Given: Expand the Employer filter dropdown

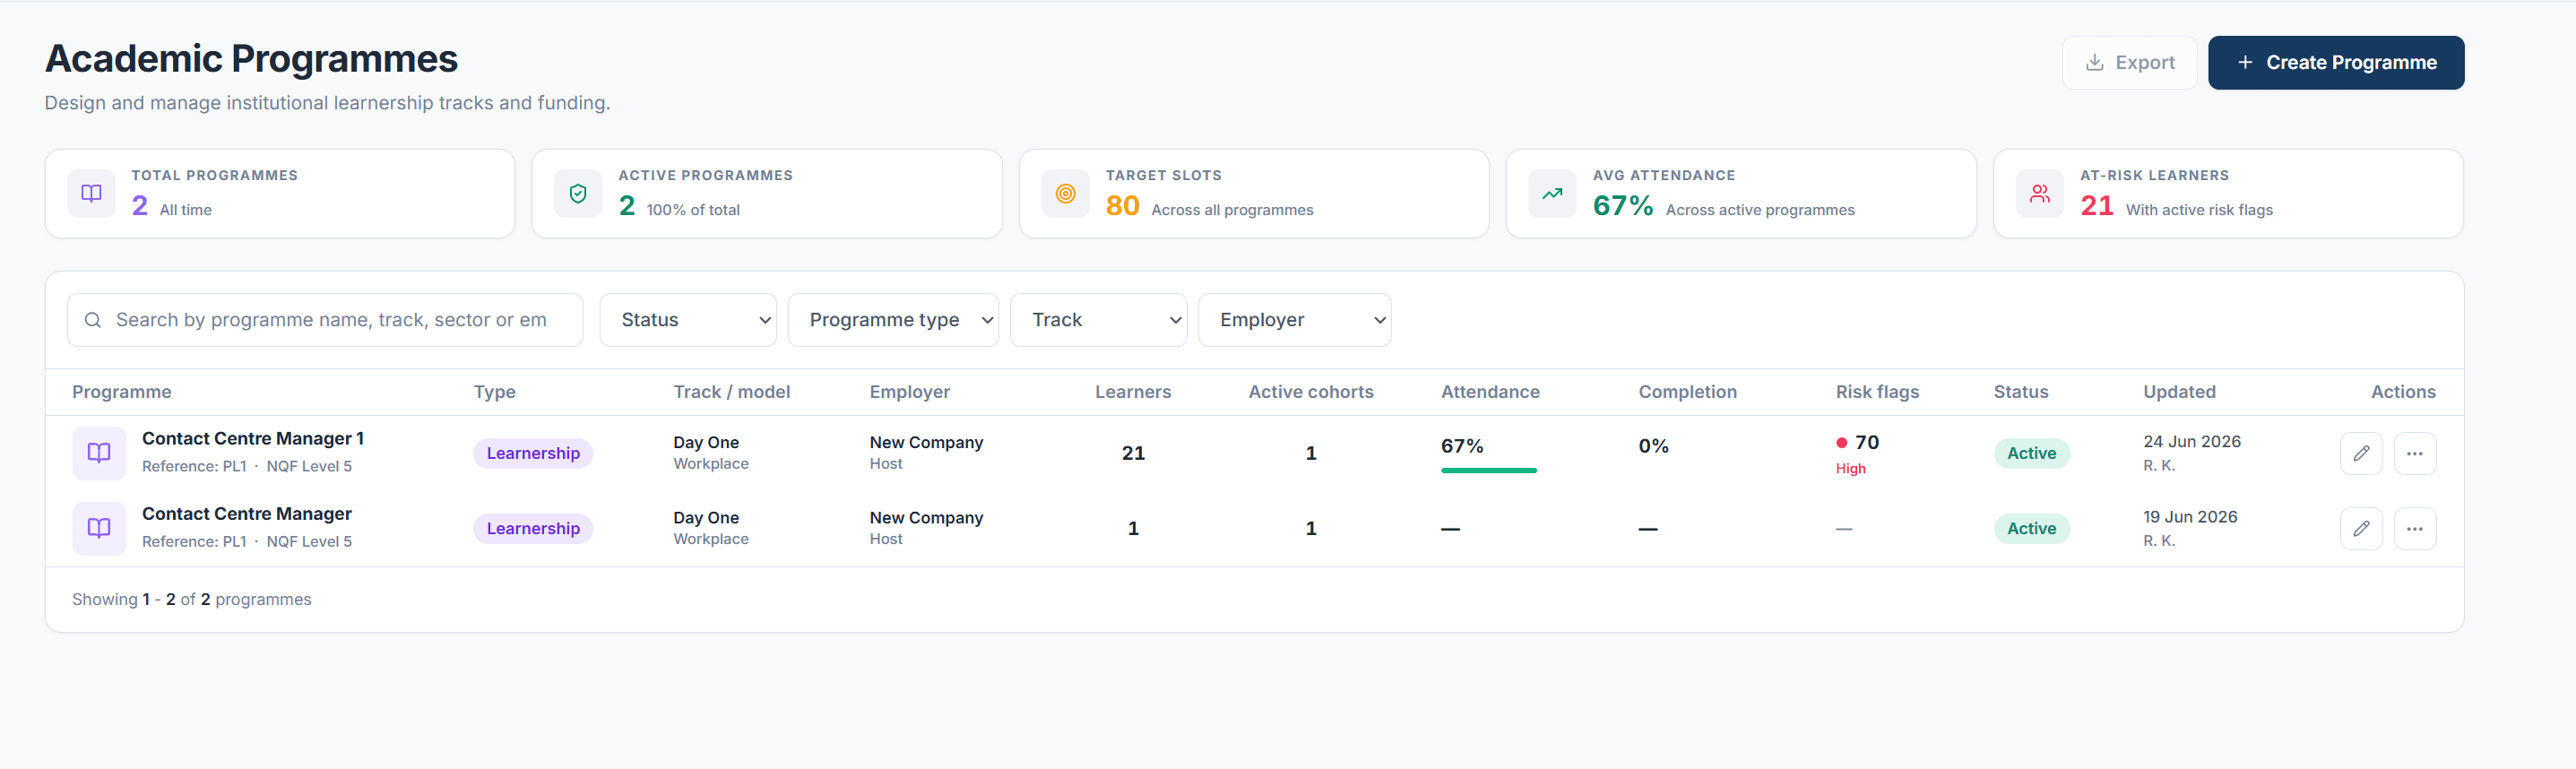Looking at the screenshot, I should coord(1294,320).
